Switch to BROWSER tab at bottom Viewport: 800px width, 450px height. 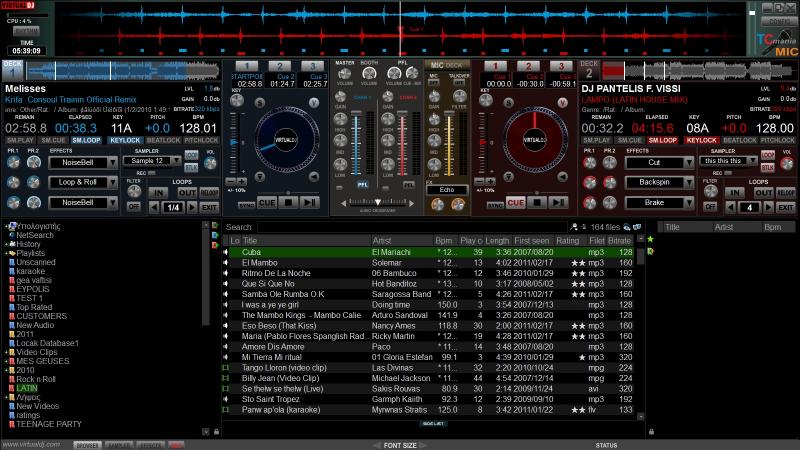88,445
